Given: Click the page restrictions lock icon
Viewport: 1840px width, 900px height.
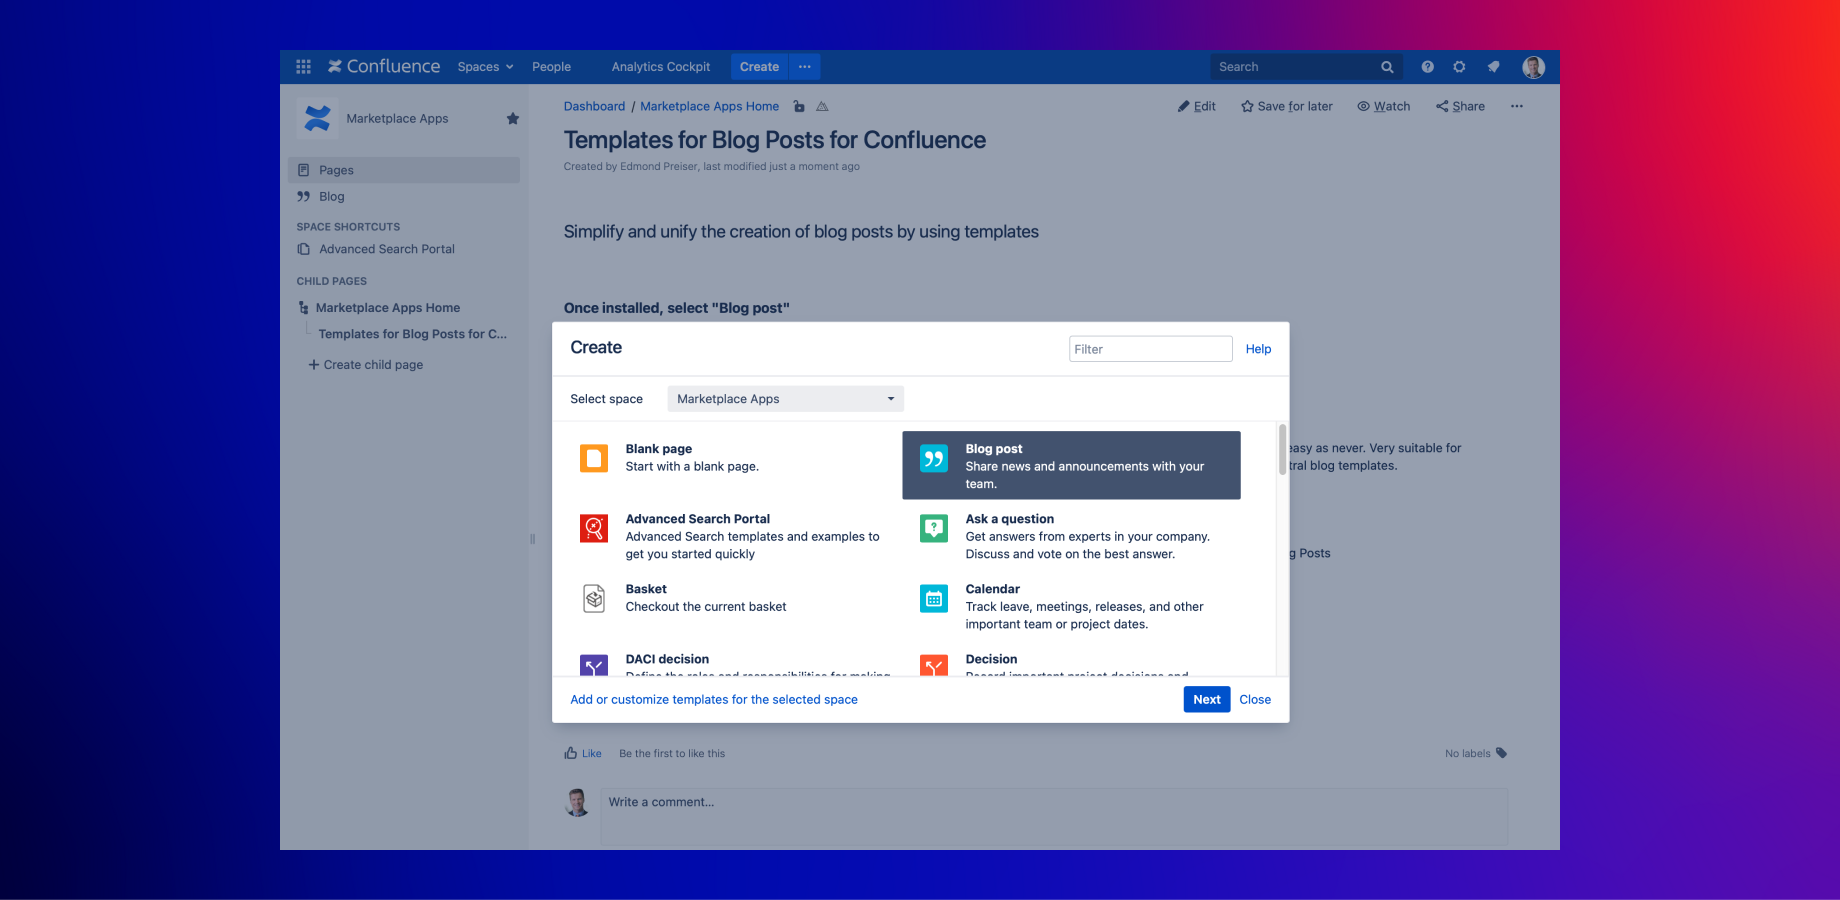Looking at the screenshot, I should pyautogui.click(x=798, y=106).
